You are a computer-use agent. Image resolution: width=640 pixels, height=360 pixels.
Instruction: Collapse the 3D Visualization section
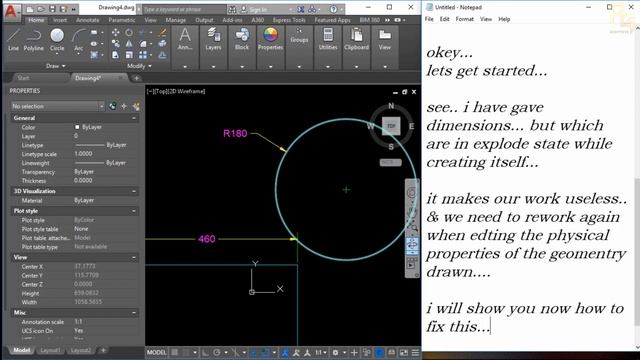tap(134, 191)
